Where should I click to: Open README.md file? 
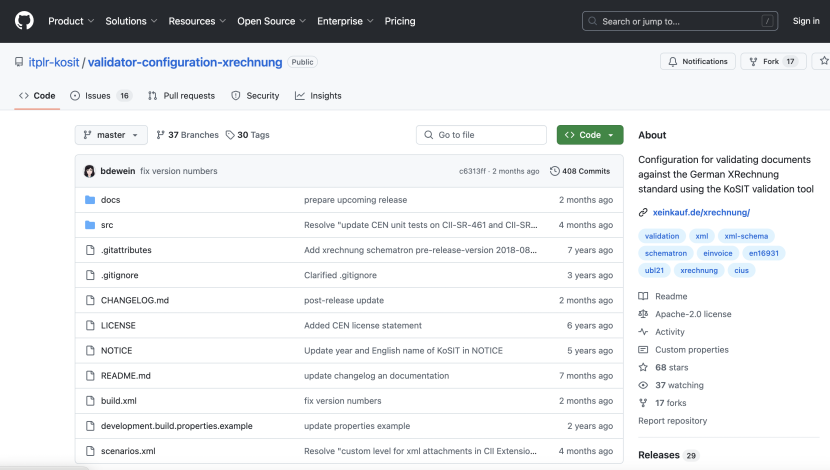point(126,376)
